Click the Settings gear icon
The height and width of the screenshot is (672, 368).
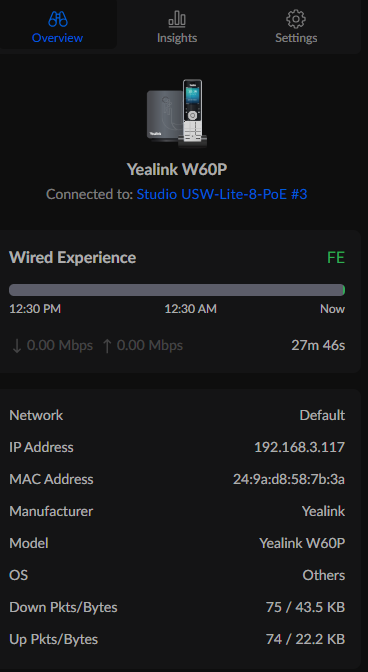pos(296,19)
